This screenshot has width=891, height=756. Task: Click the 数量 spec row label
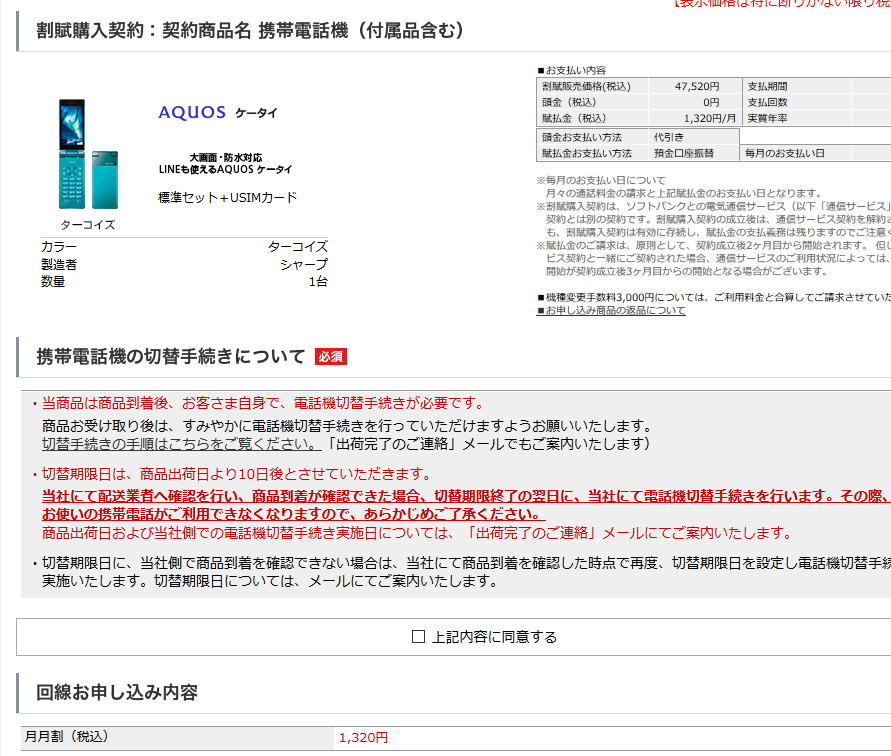(53, 281)
